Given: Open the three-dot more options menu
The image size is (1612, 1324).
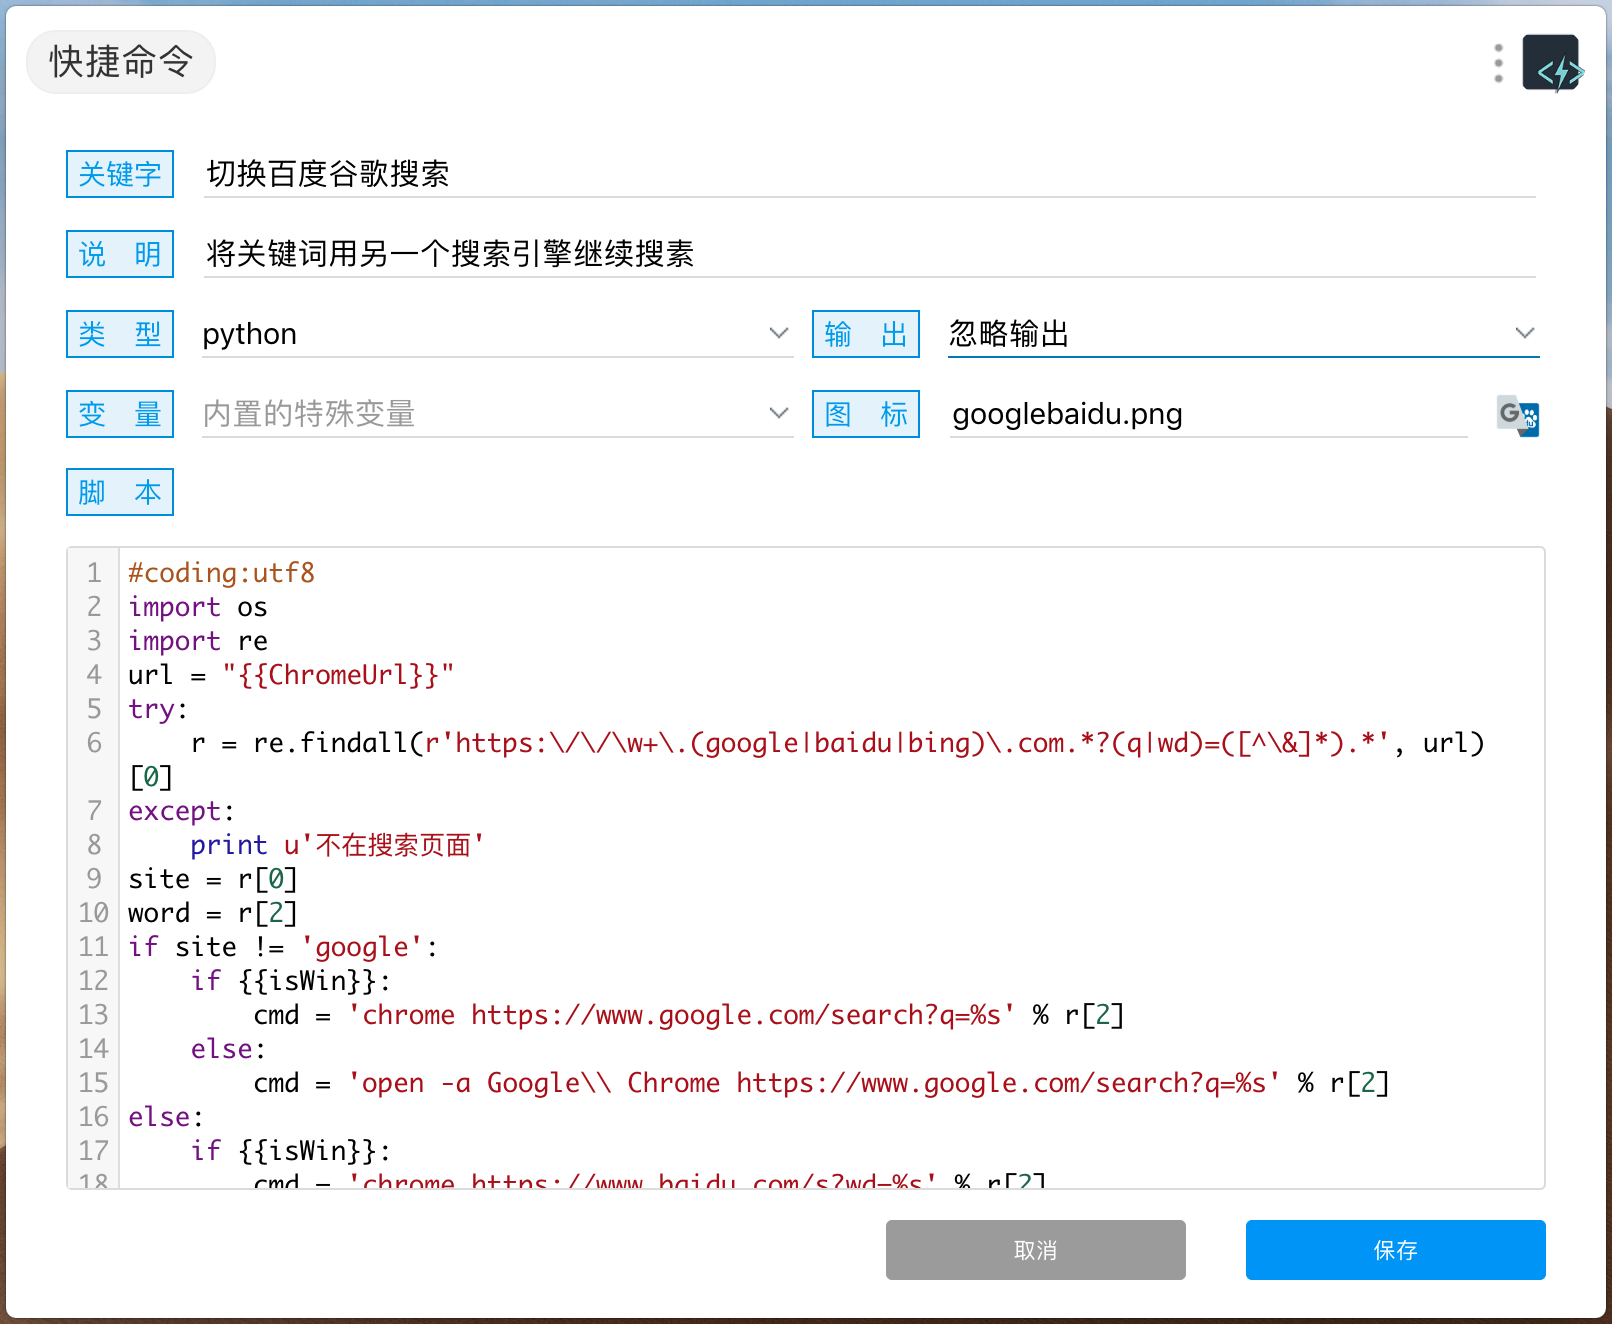Looking at the screenshot, I should click(x=1497, y=63).
